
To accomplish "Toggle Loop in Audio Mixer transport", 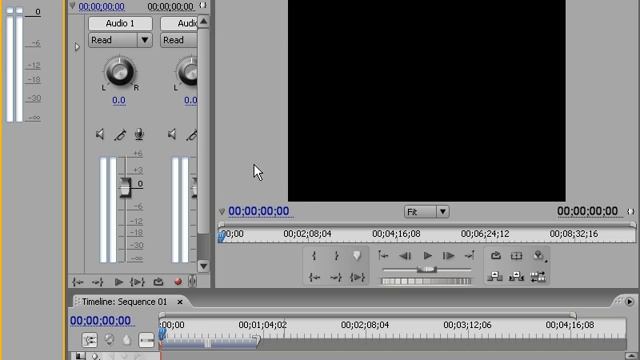I will [x=158, y=282].
